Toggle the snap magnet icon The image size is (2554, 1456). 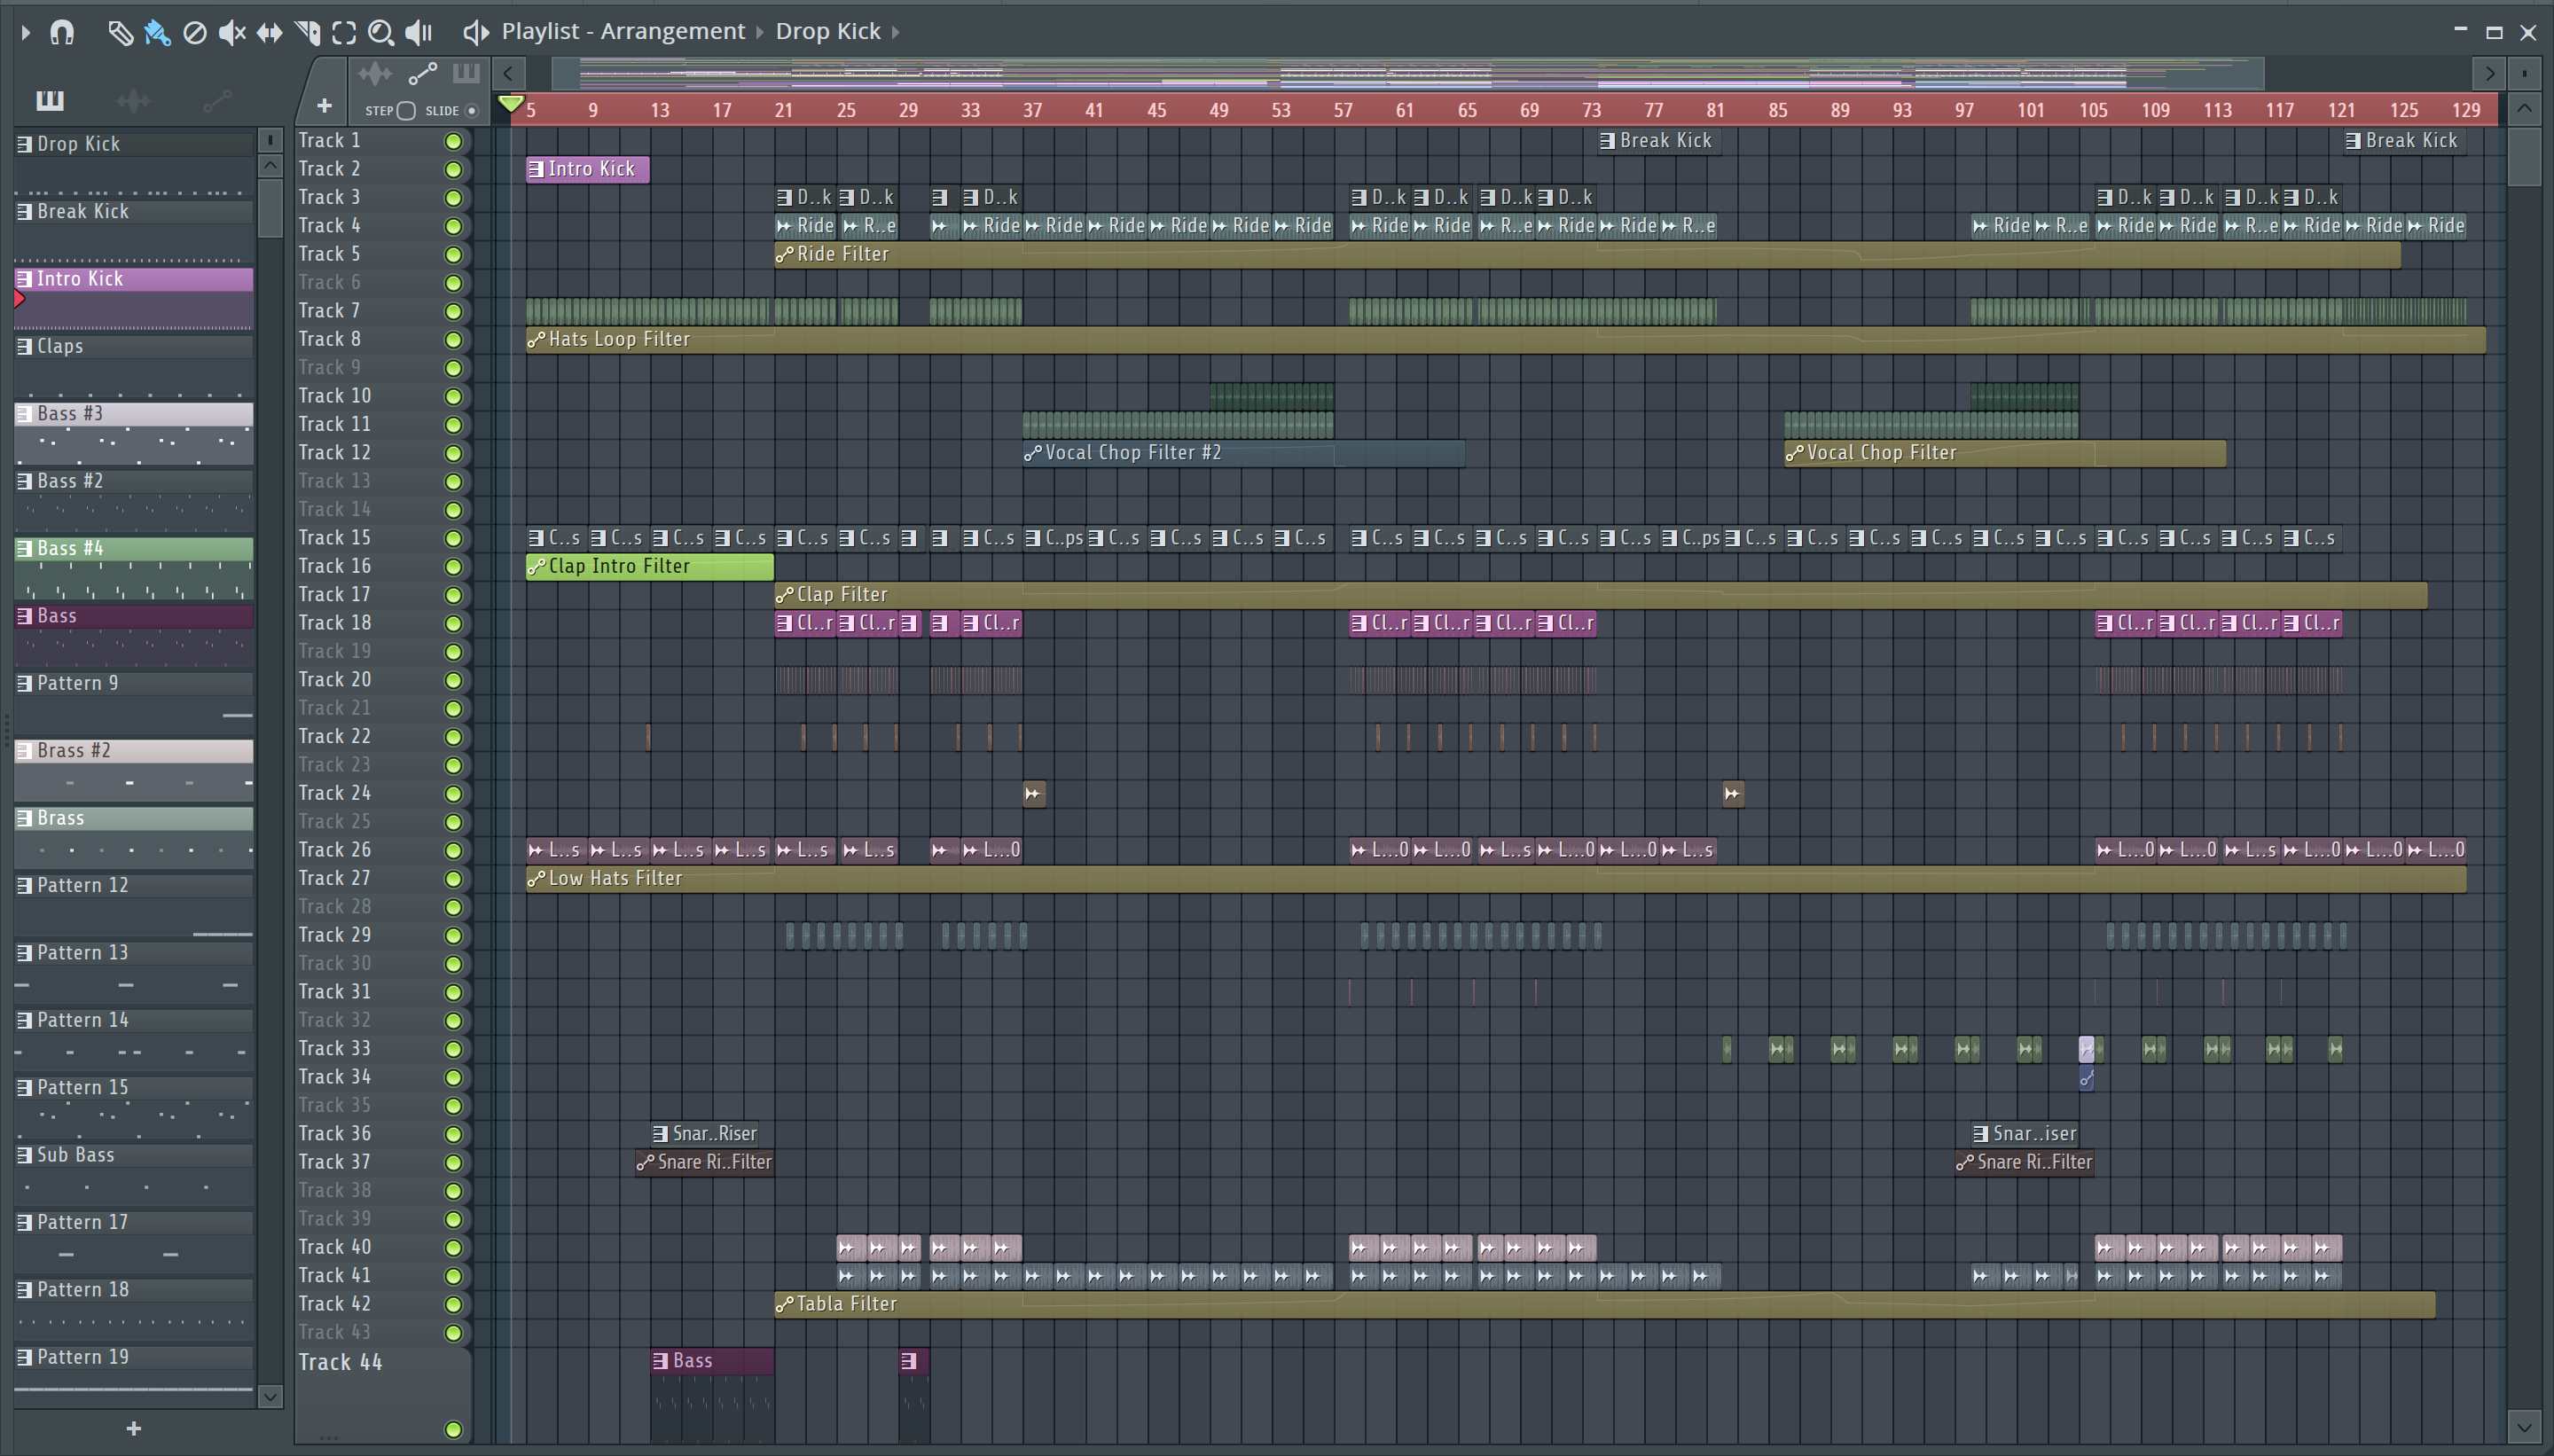(x=62, y=32)
